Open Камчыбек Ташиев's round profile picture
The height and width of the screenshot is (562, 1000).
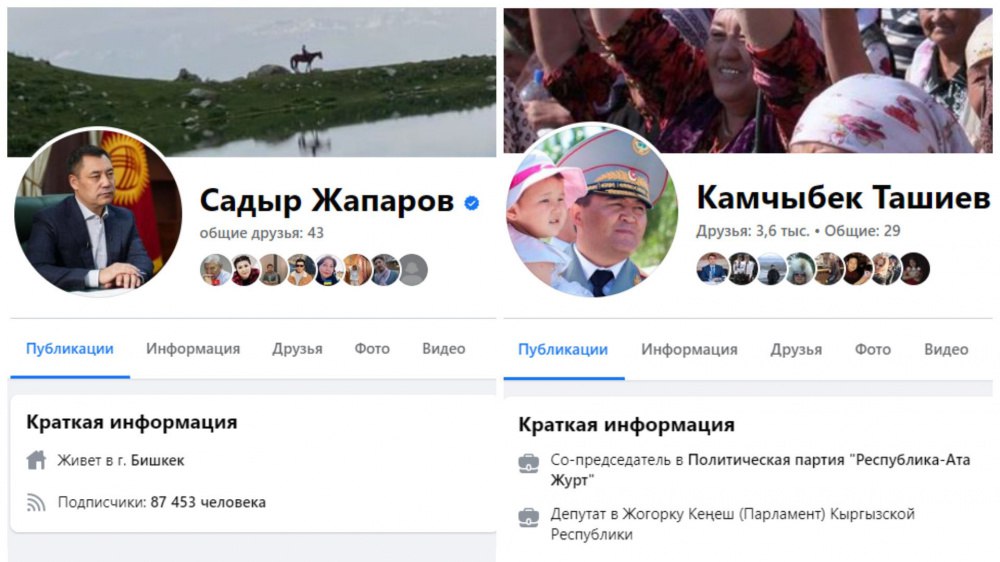click(592, 210)
